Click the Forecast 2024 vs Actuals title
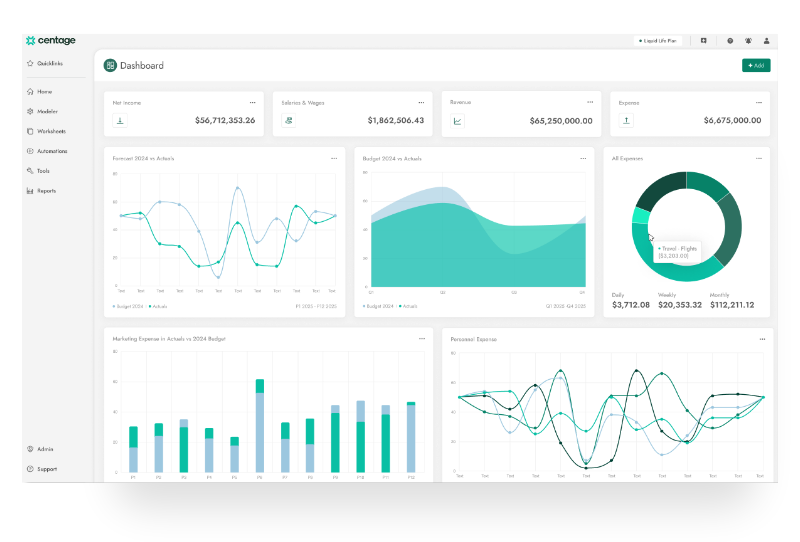This screenshot has width=800, height=542. [x=143, y=158]
